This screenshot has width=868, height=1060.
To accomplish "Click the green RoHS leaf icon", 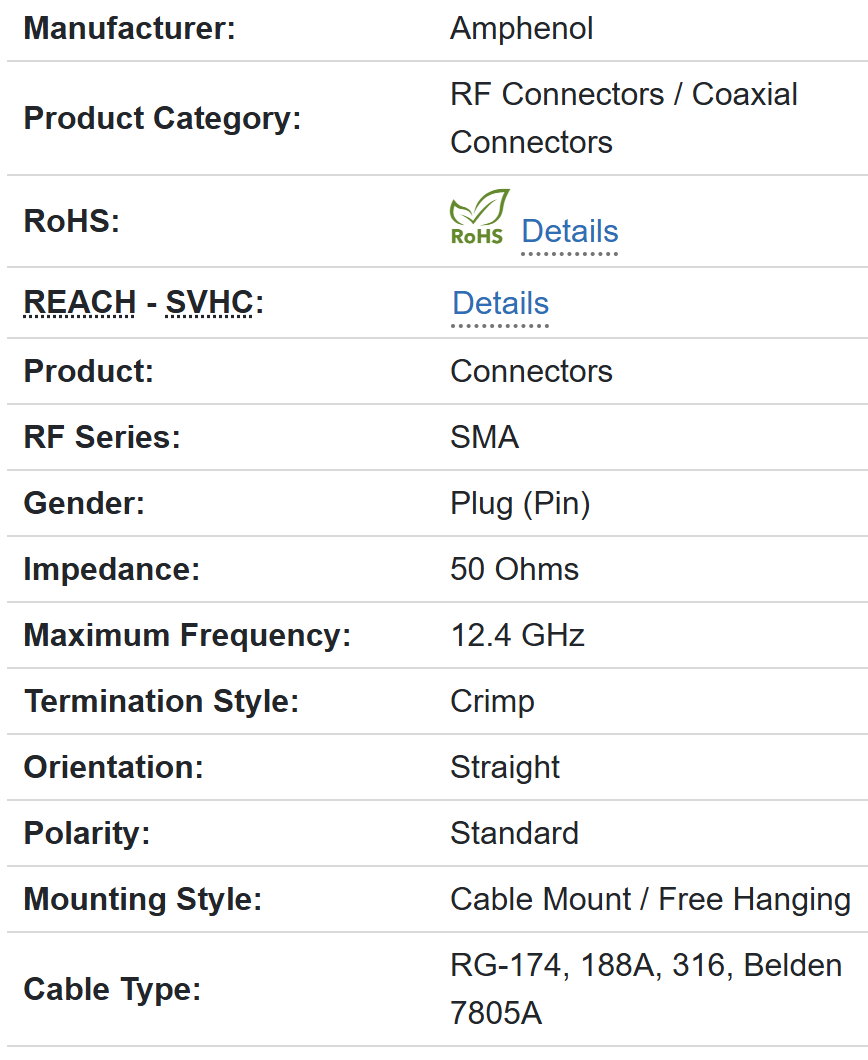I will pos(479,217).
